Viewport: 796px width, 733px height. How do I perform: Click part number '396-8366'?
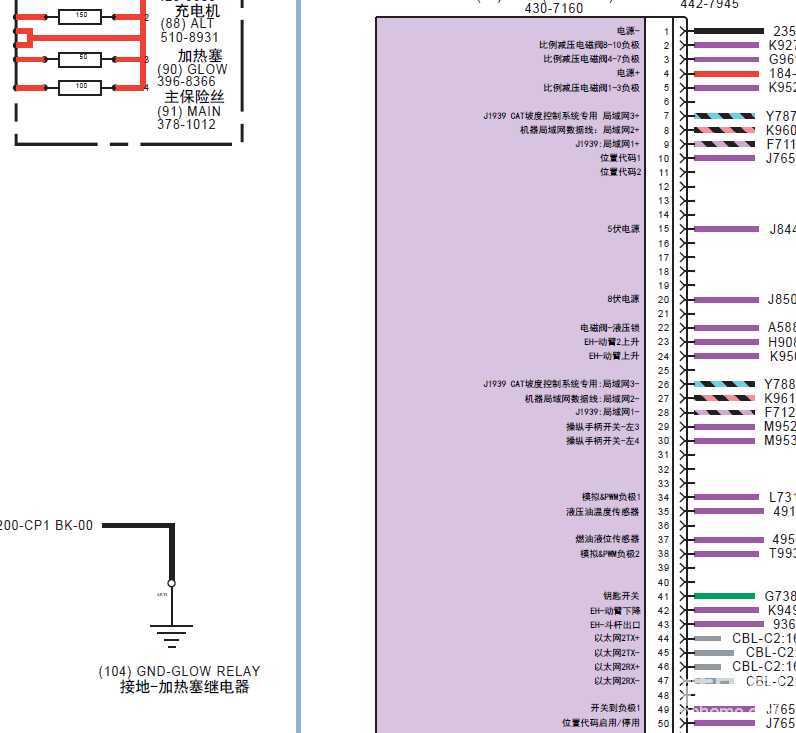186,82
